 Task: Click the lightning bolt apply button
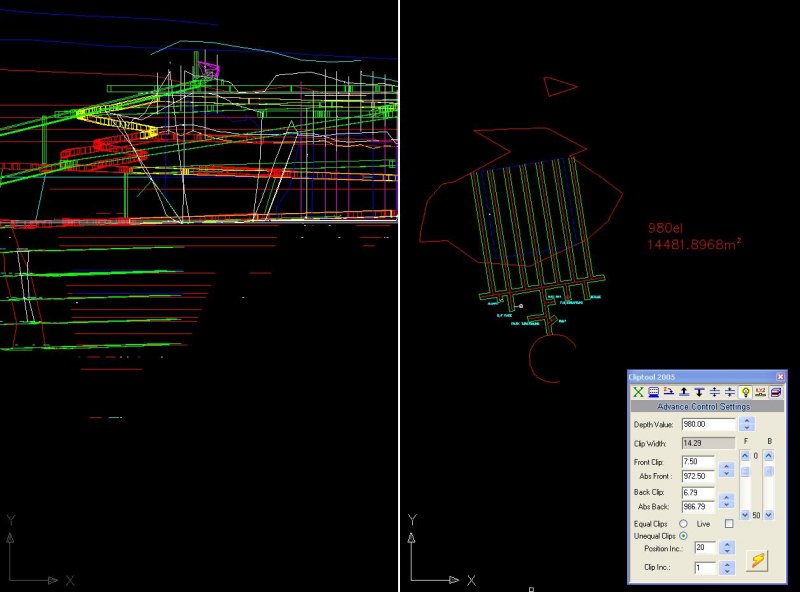[x=758, y=561]
